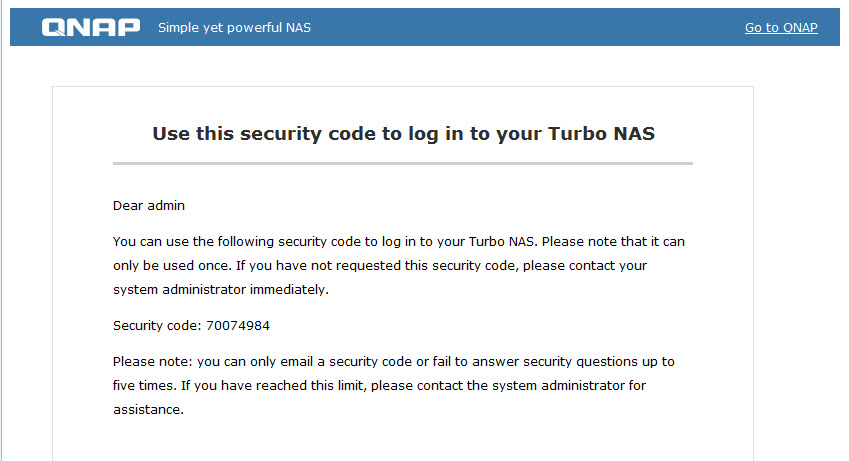
Task: Click the line starting 'You can use the following'
Action: pos(399,242)
